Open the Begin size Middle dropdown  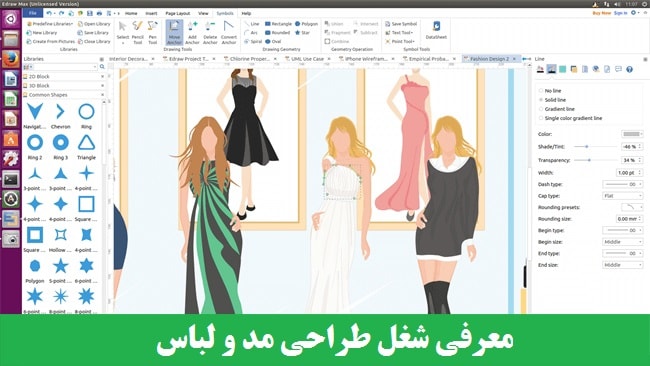click(623, 242)
